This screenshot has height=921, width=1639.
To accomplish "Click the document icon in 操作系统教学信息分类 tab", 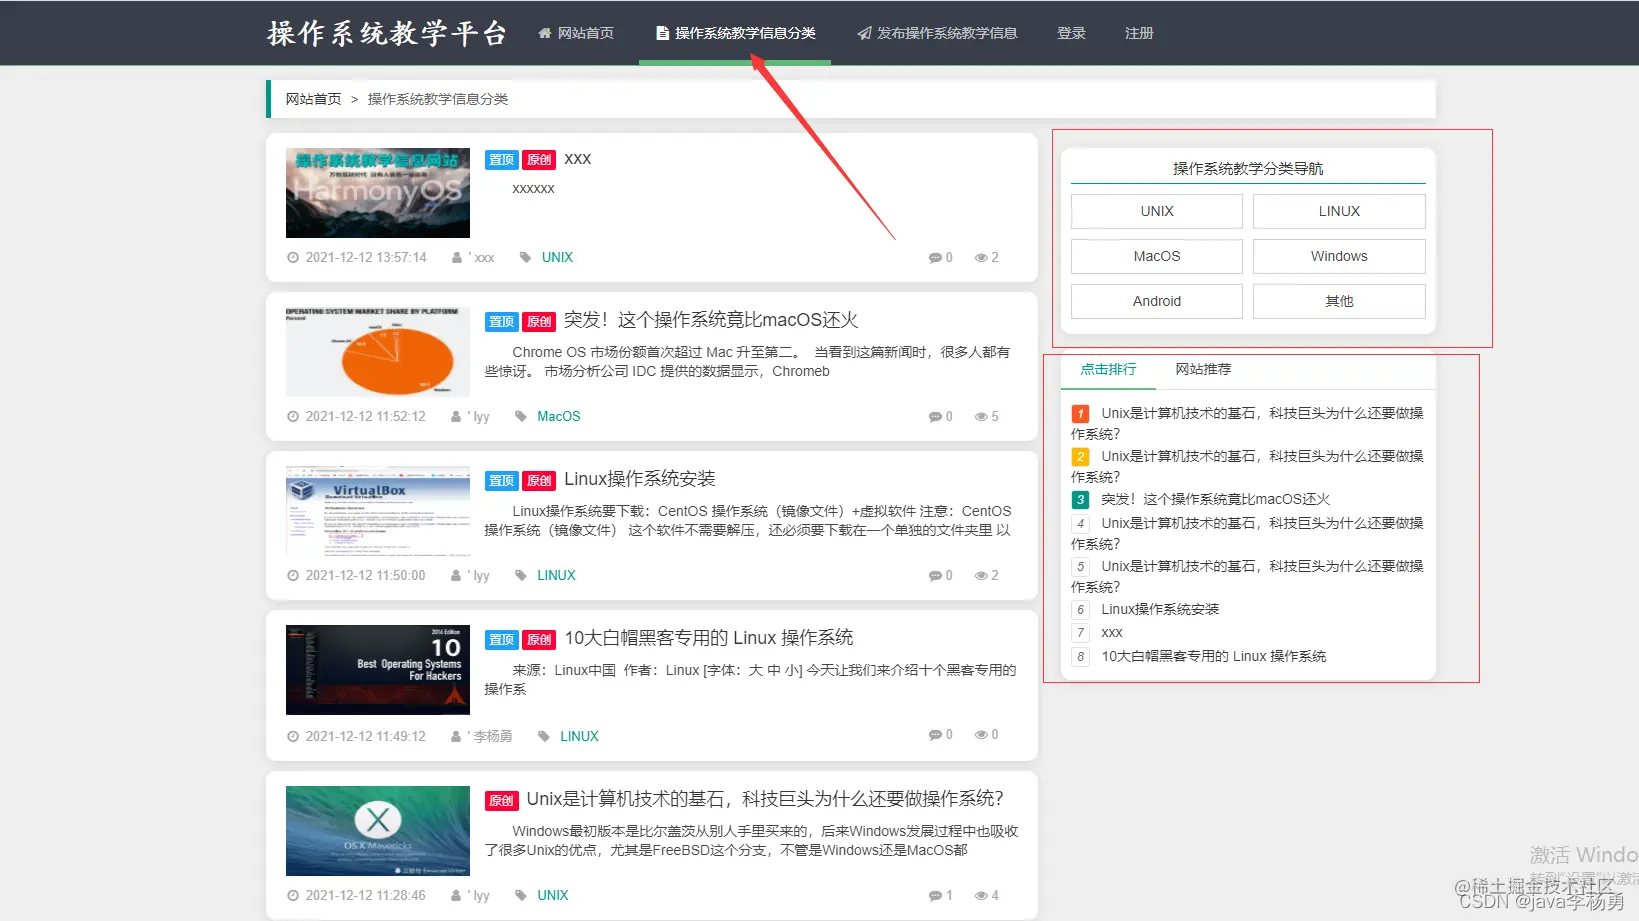I will click(662, 33).
